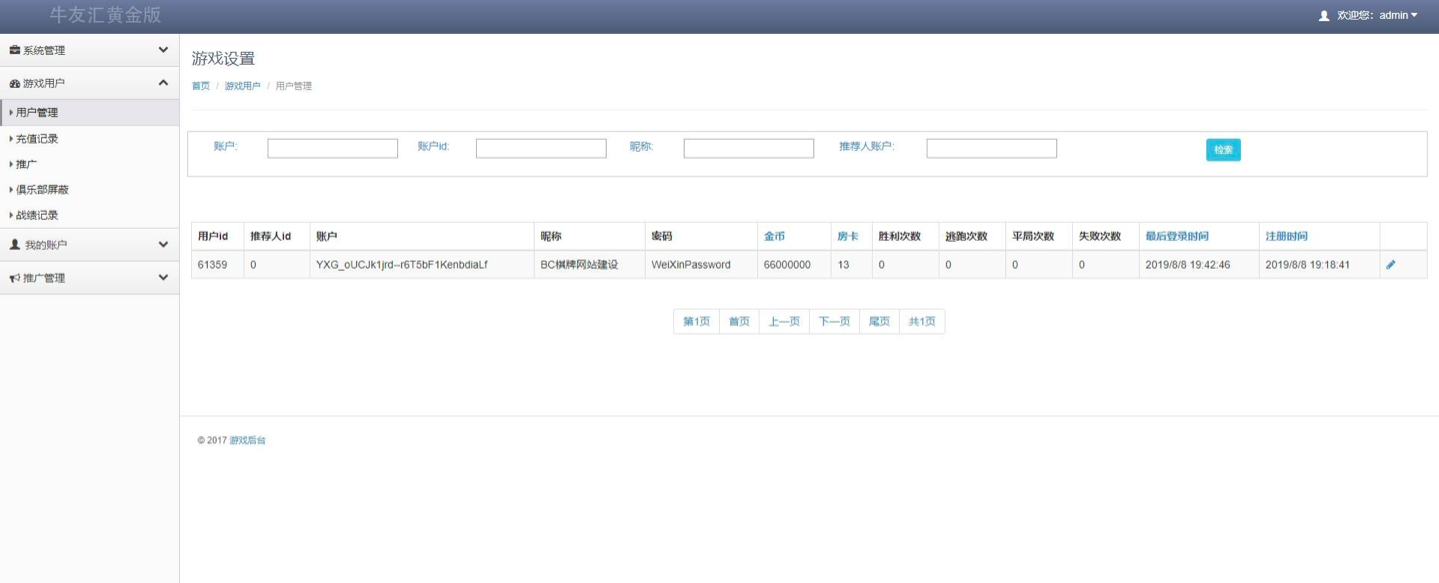The height and width of the screenshot is (583, 1439).
Task: Collapse the 游戏用户 menu chevron
Action: pyautogui.click(x=163, y=84)
